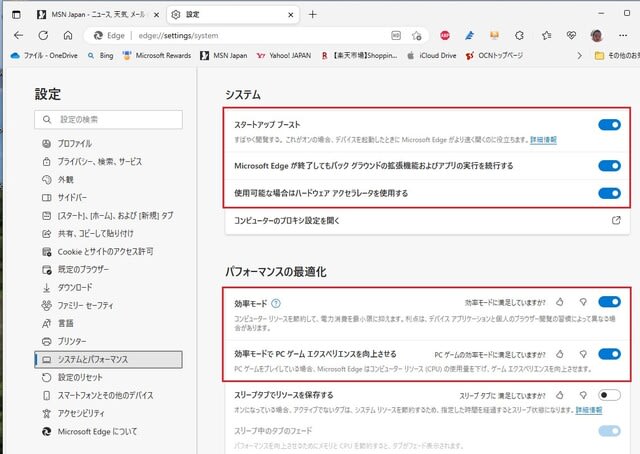Give thumbs down for 効率モード
Image resolution: width=640 pixels, height=454 pixels.
coord(583,302)
